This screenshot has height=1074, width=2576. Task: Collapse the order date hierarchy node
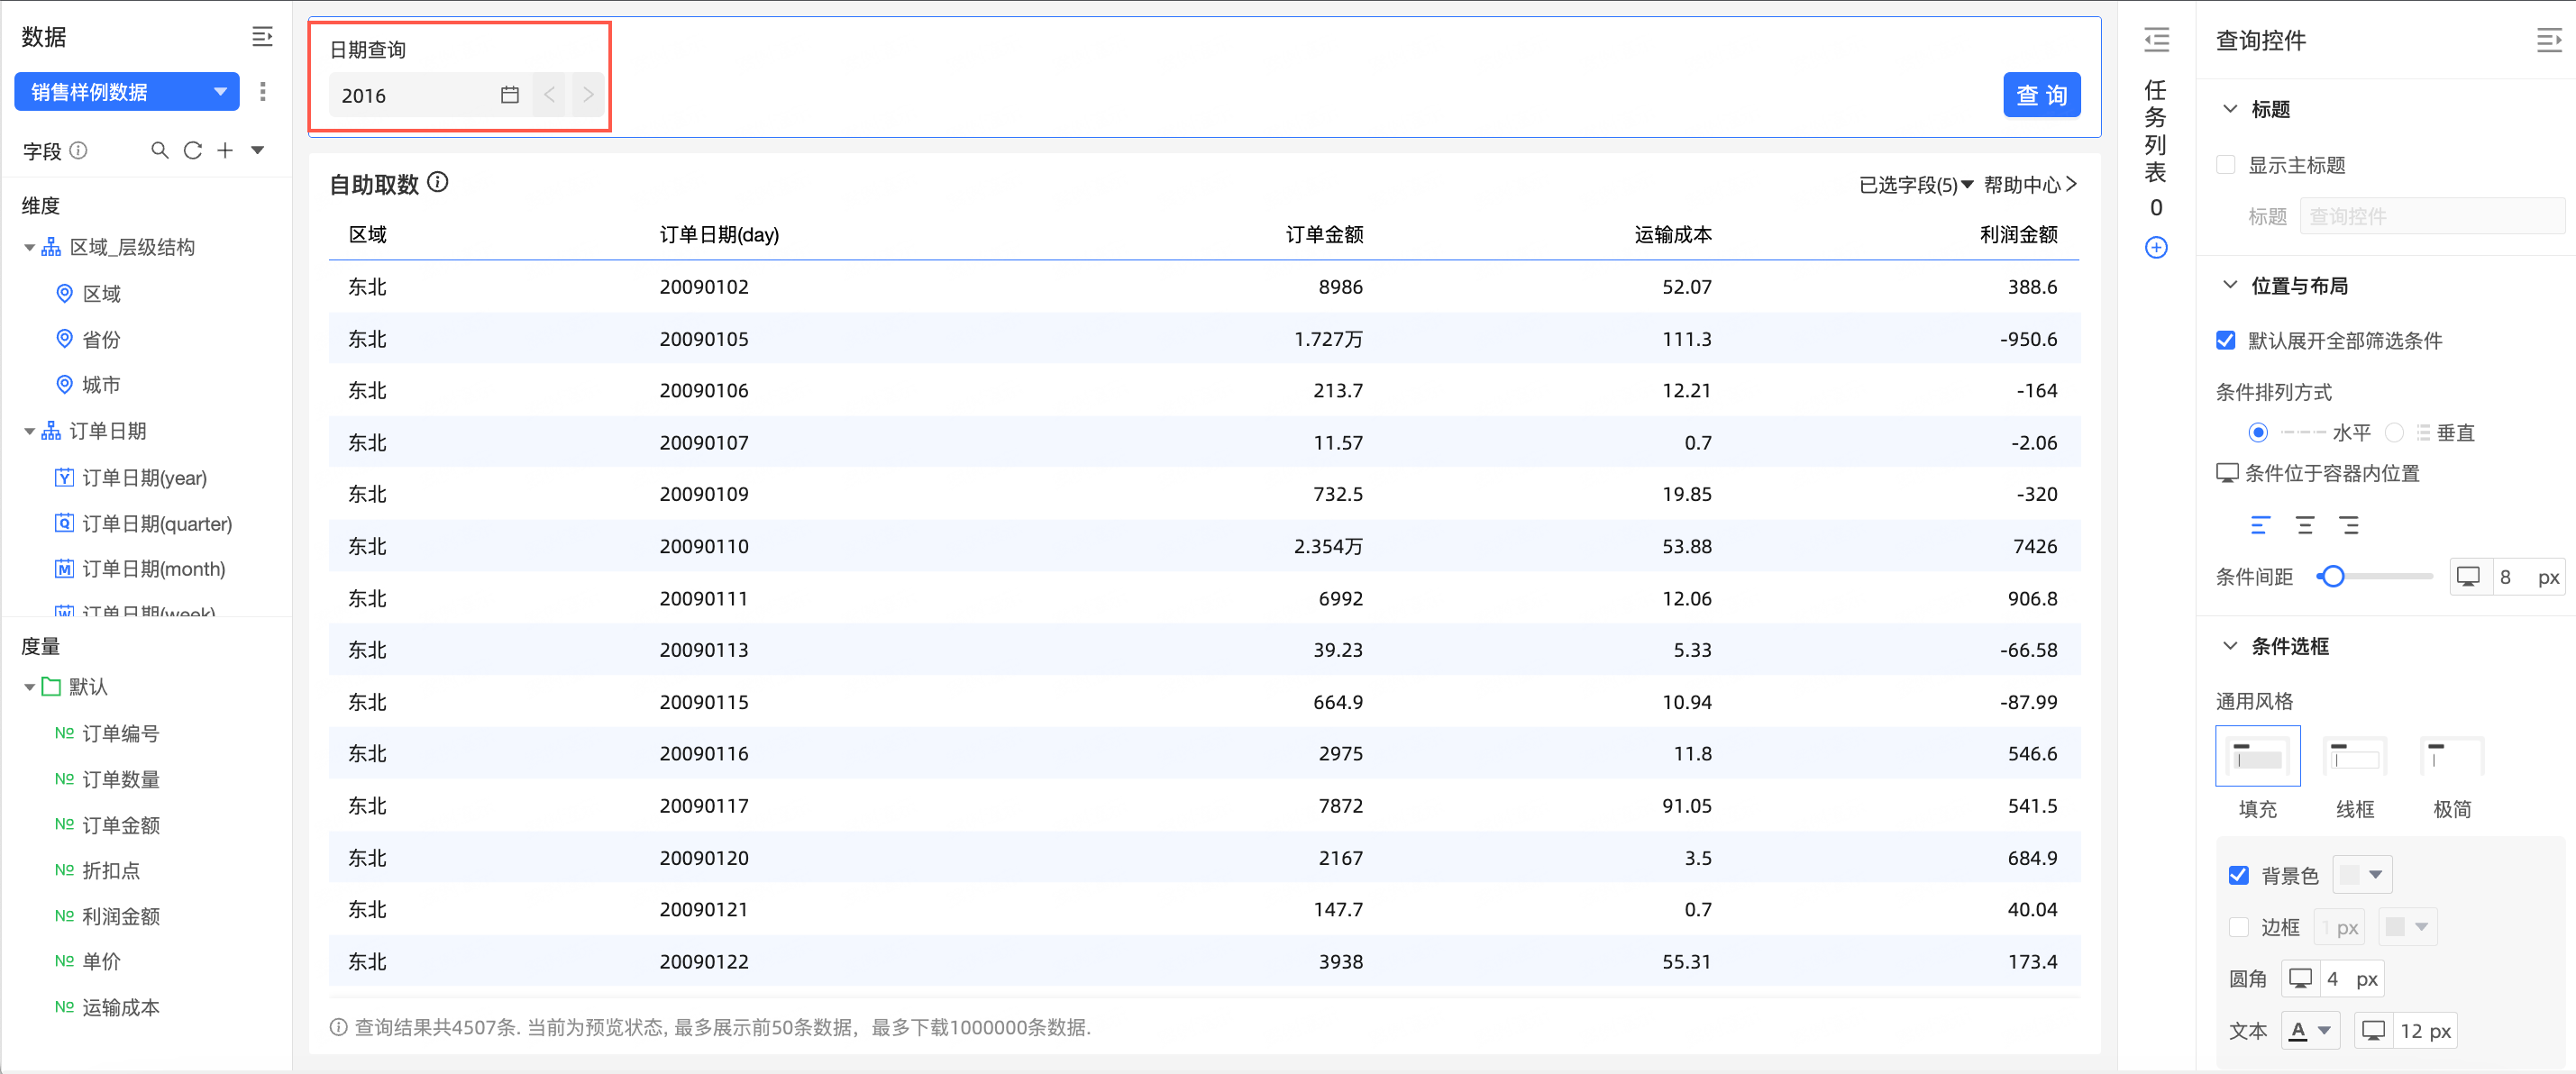pos(30,432)
